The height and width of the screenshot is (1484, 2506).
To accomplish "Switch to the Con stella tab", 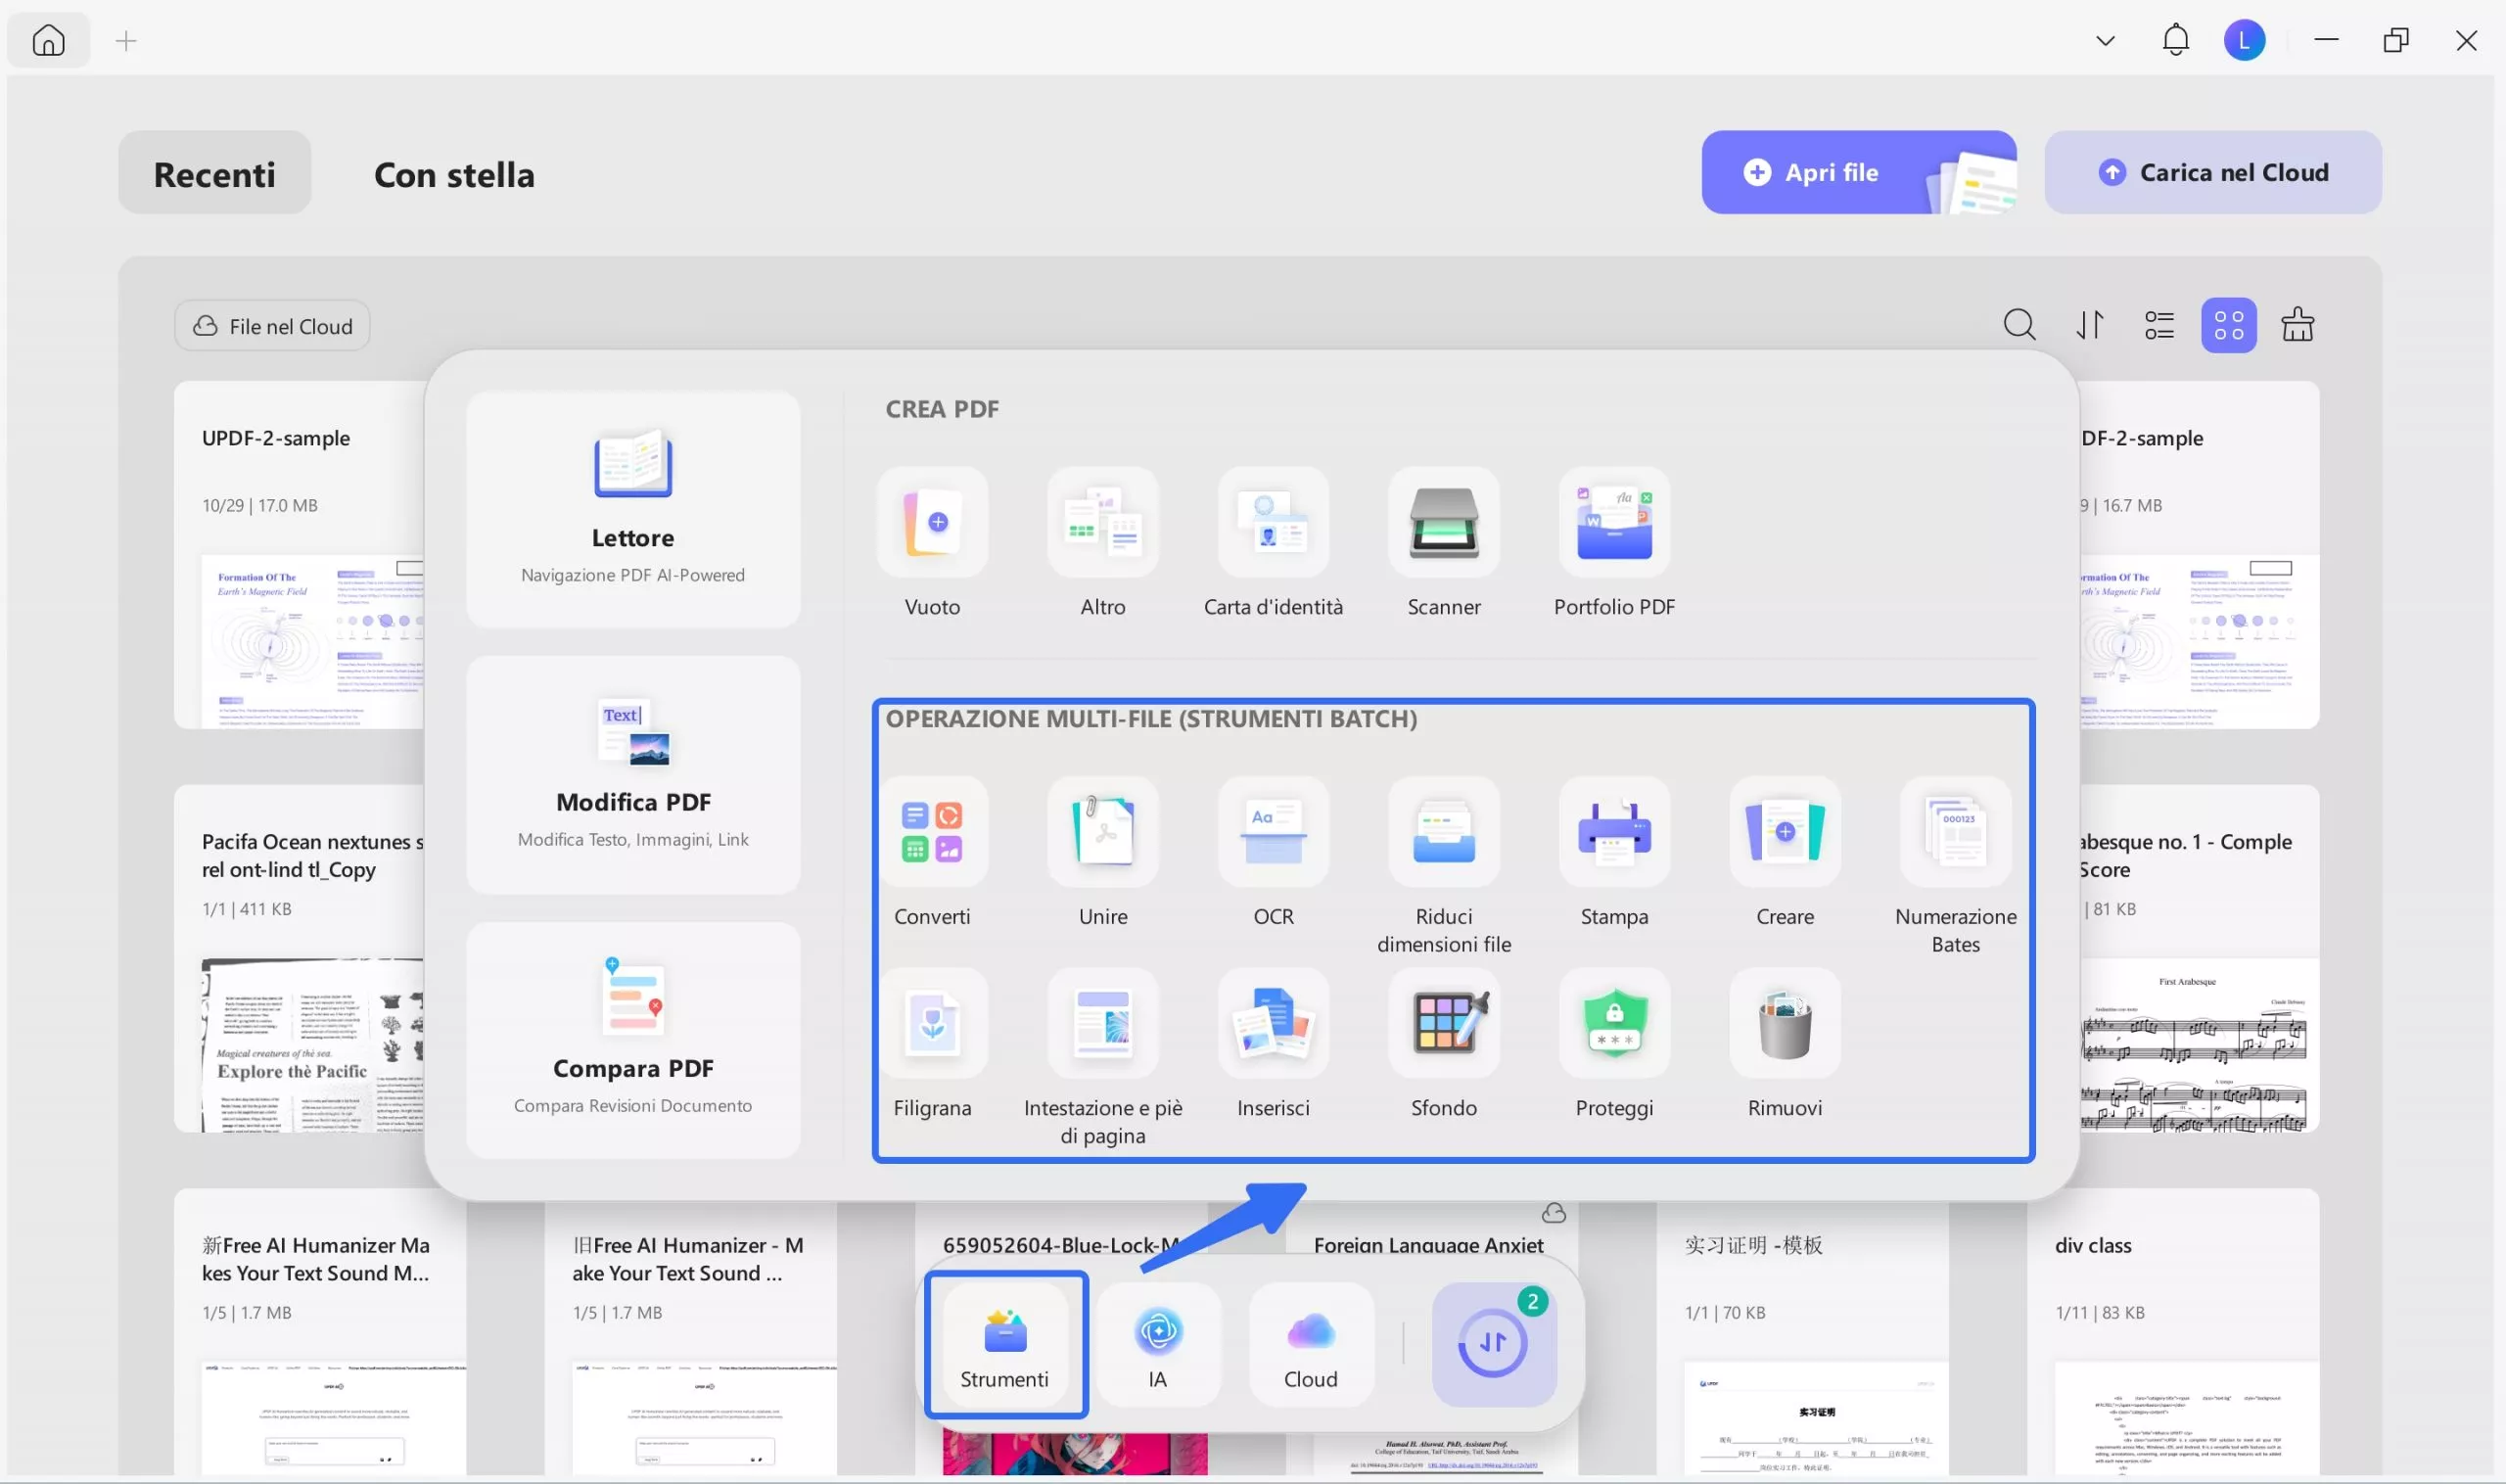I will pyautogui.click(x=454, y=174).
